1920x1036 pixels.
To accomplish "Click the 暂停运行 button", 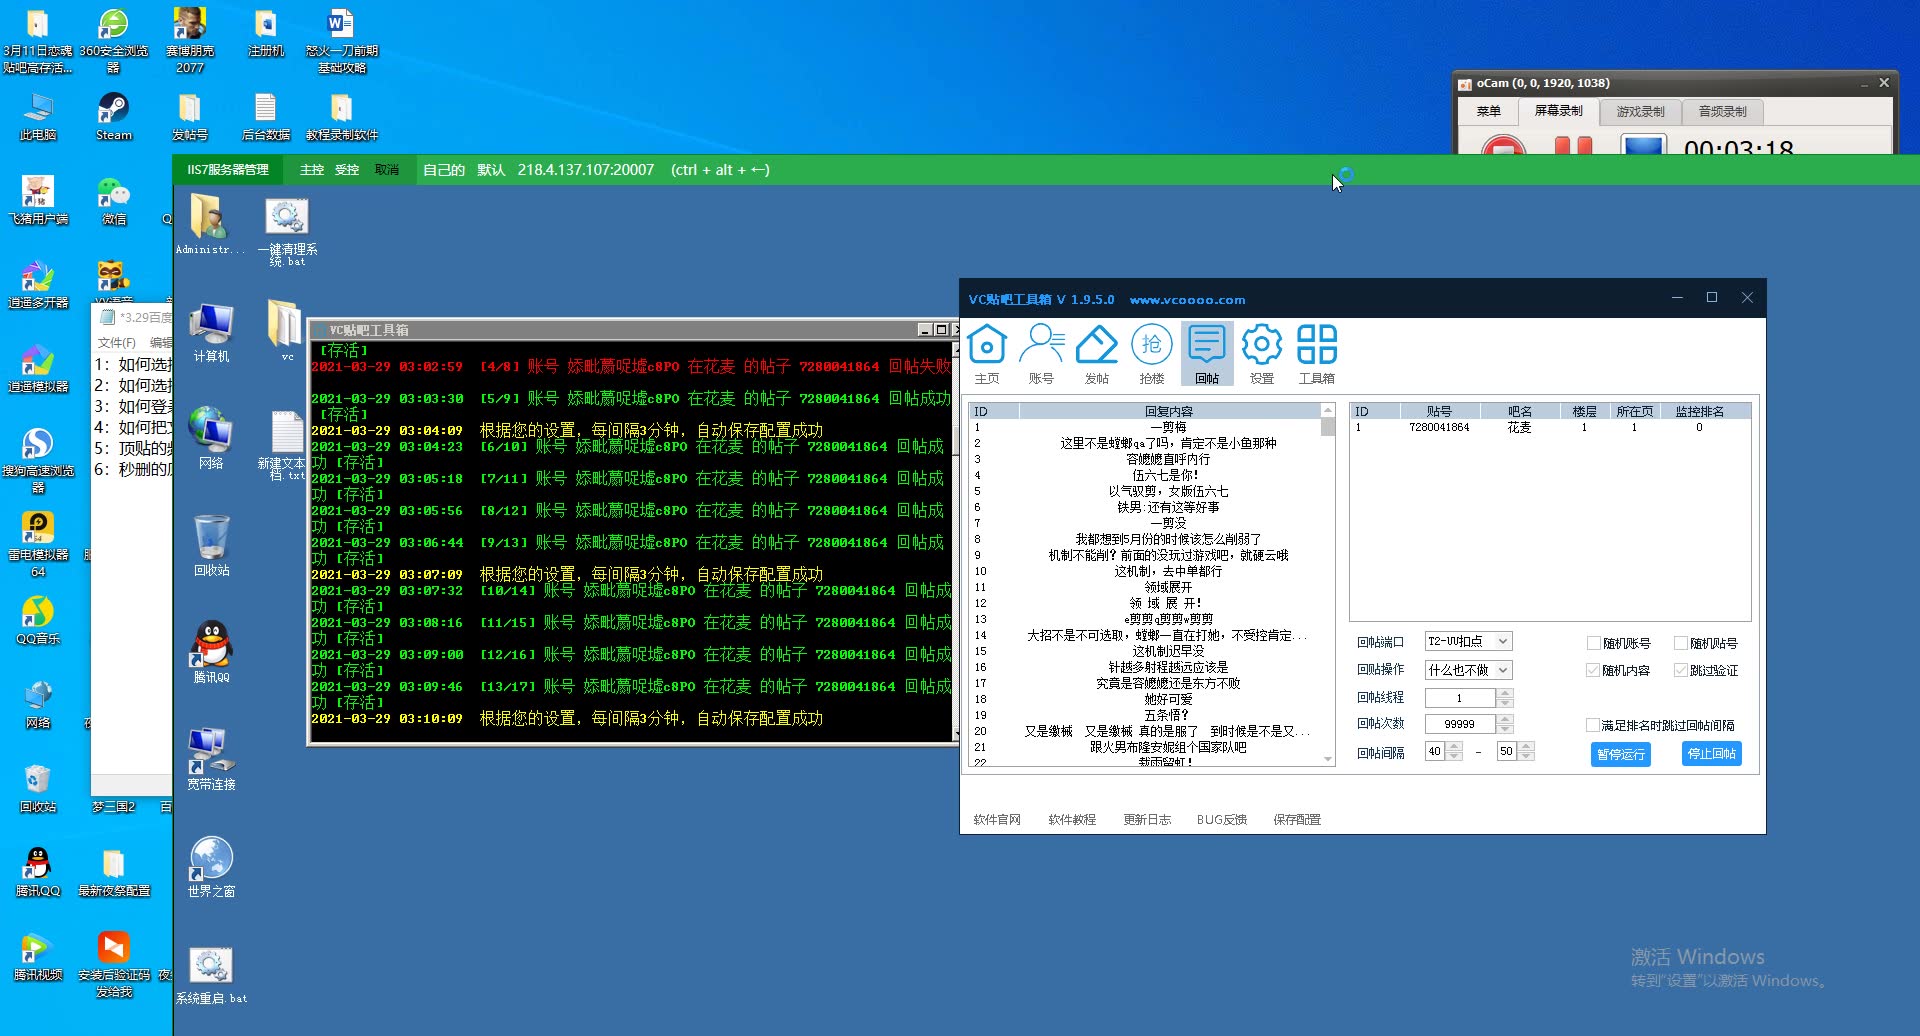I will 1620,754.
